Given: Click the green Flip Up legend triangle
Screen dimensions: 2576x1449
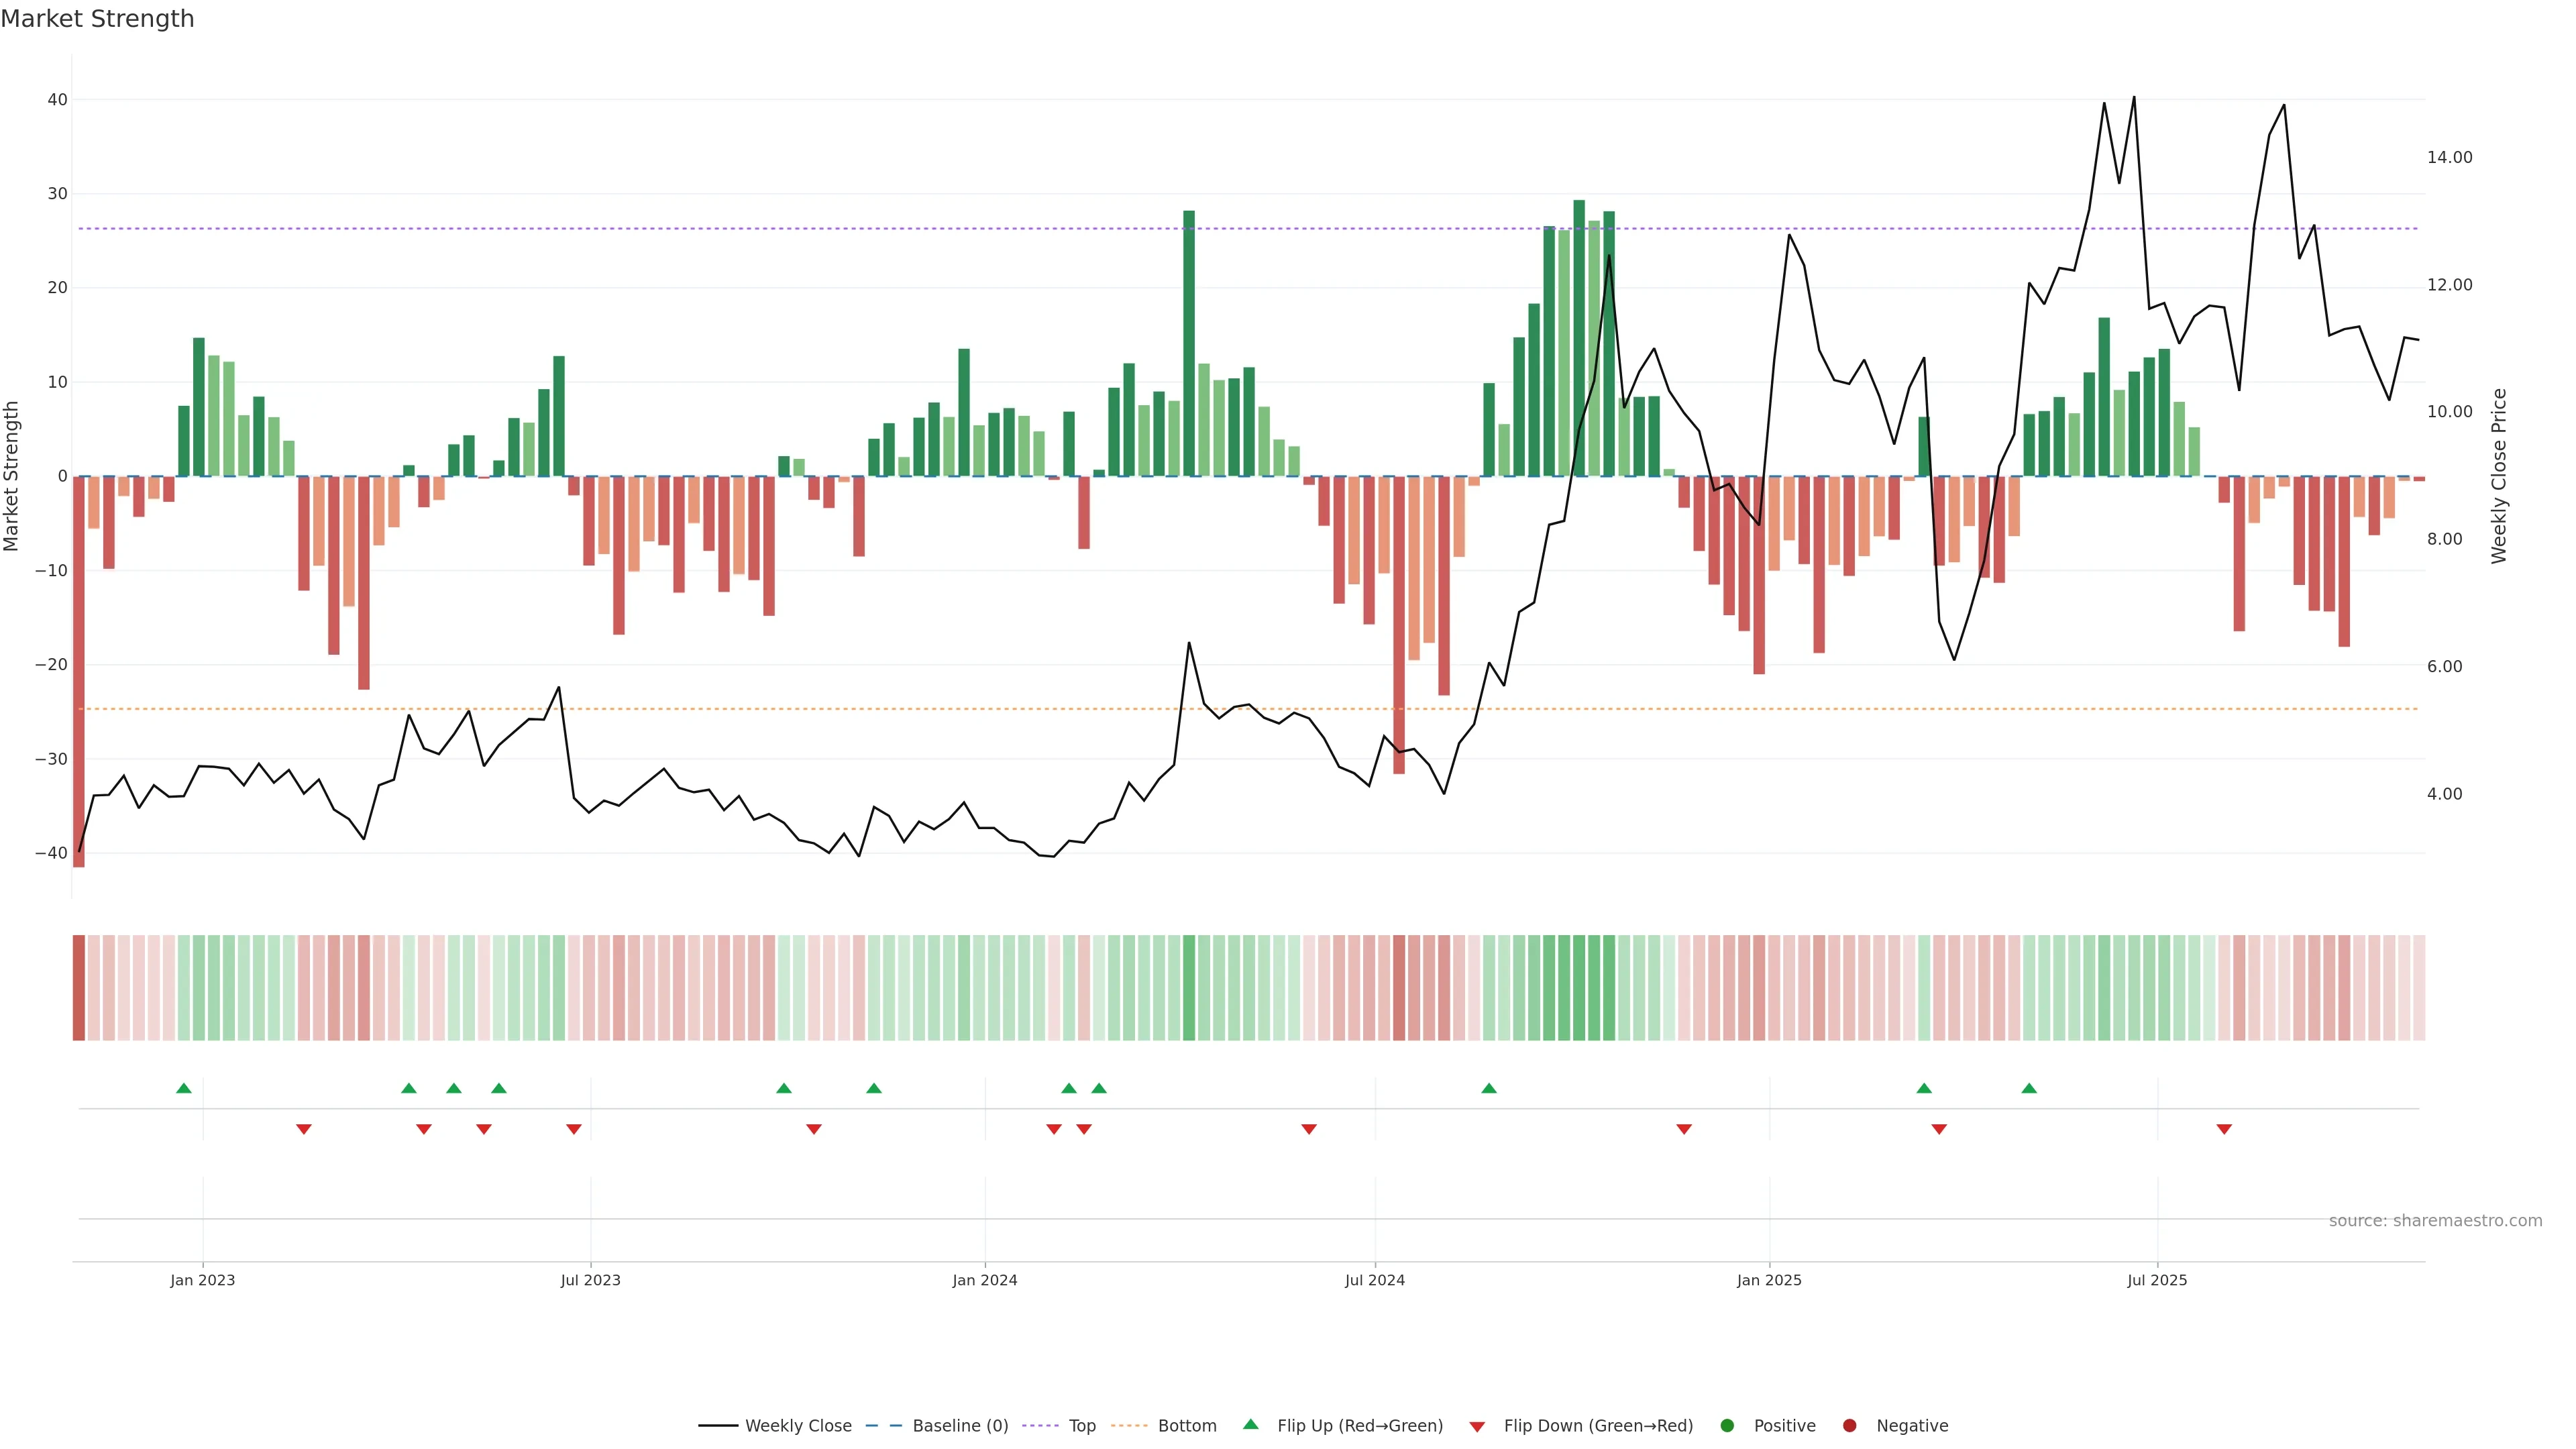Looking at the screenshot, I should (1250, 1425).
